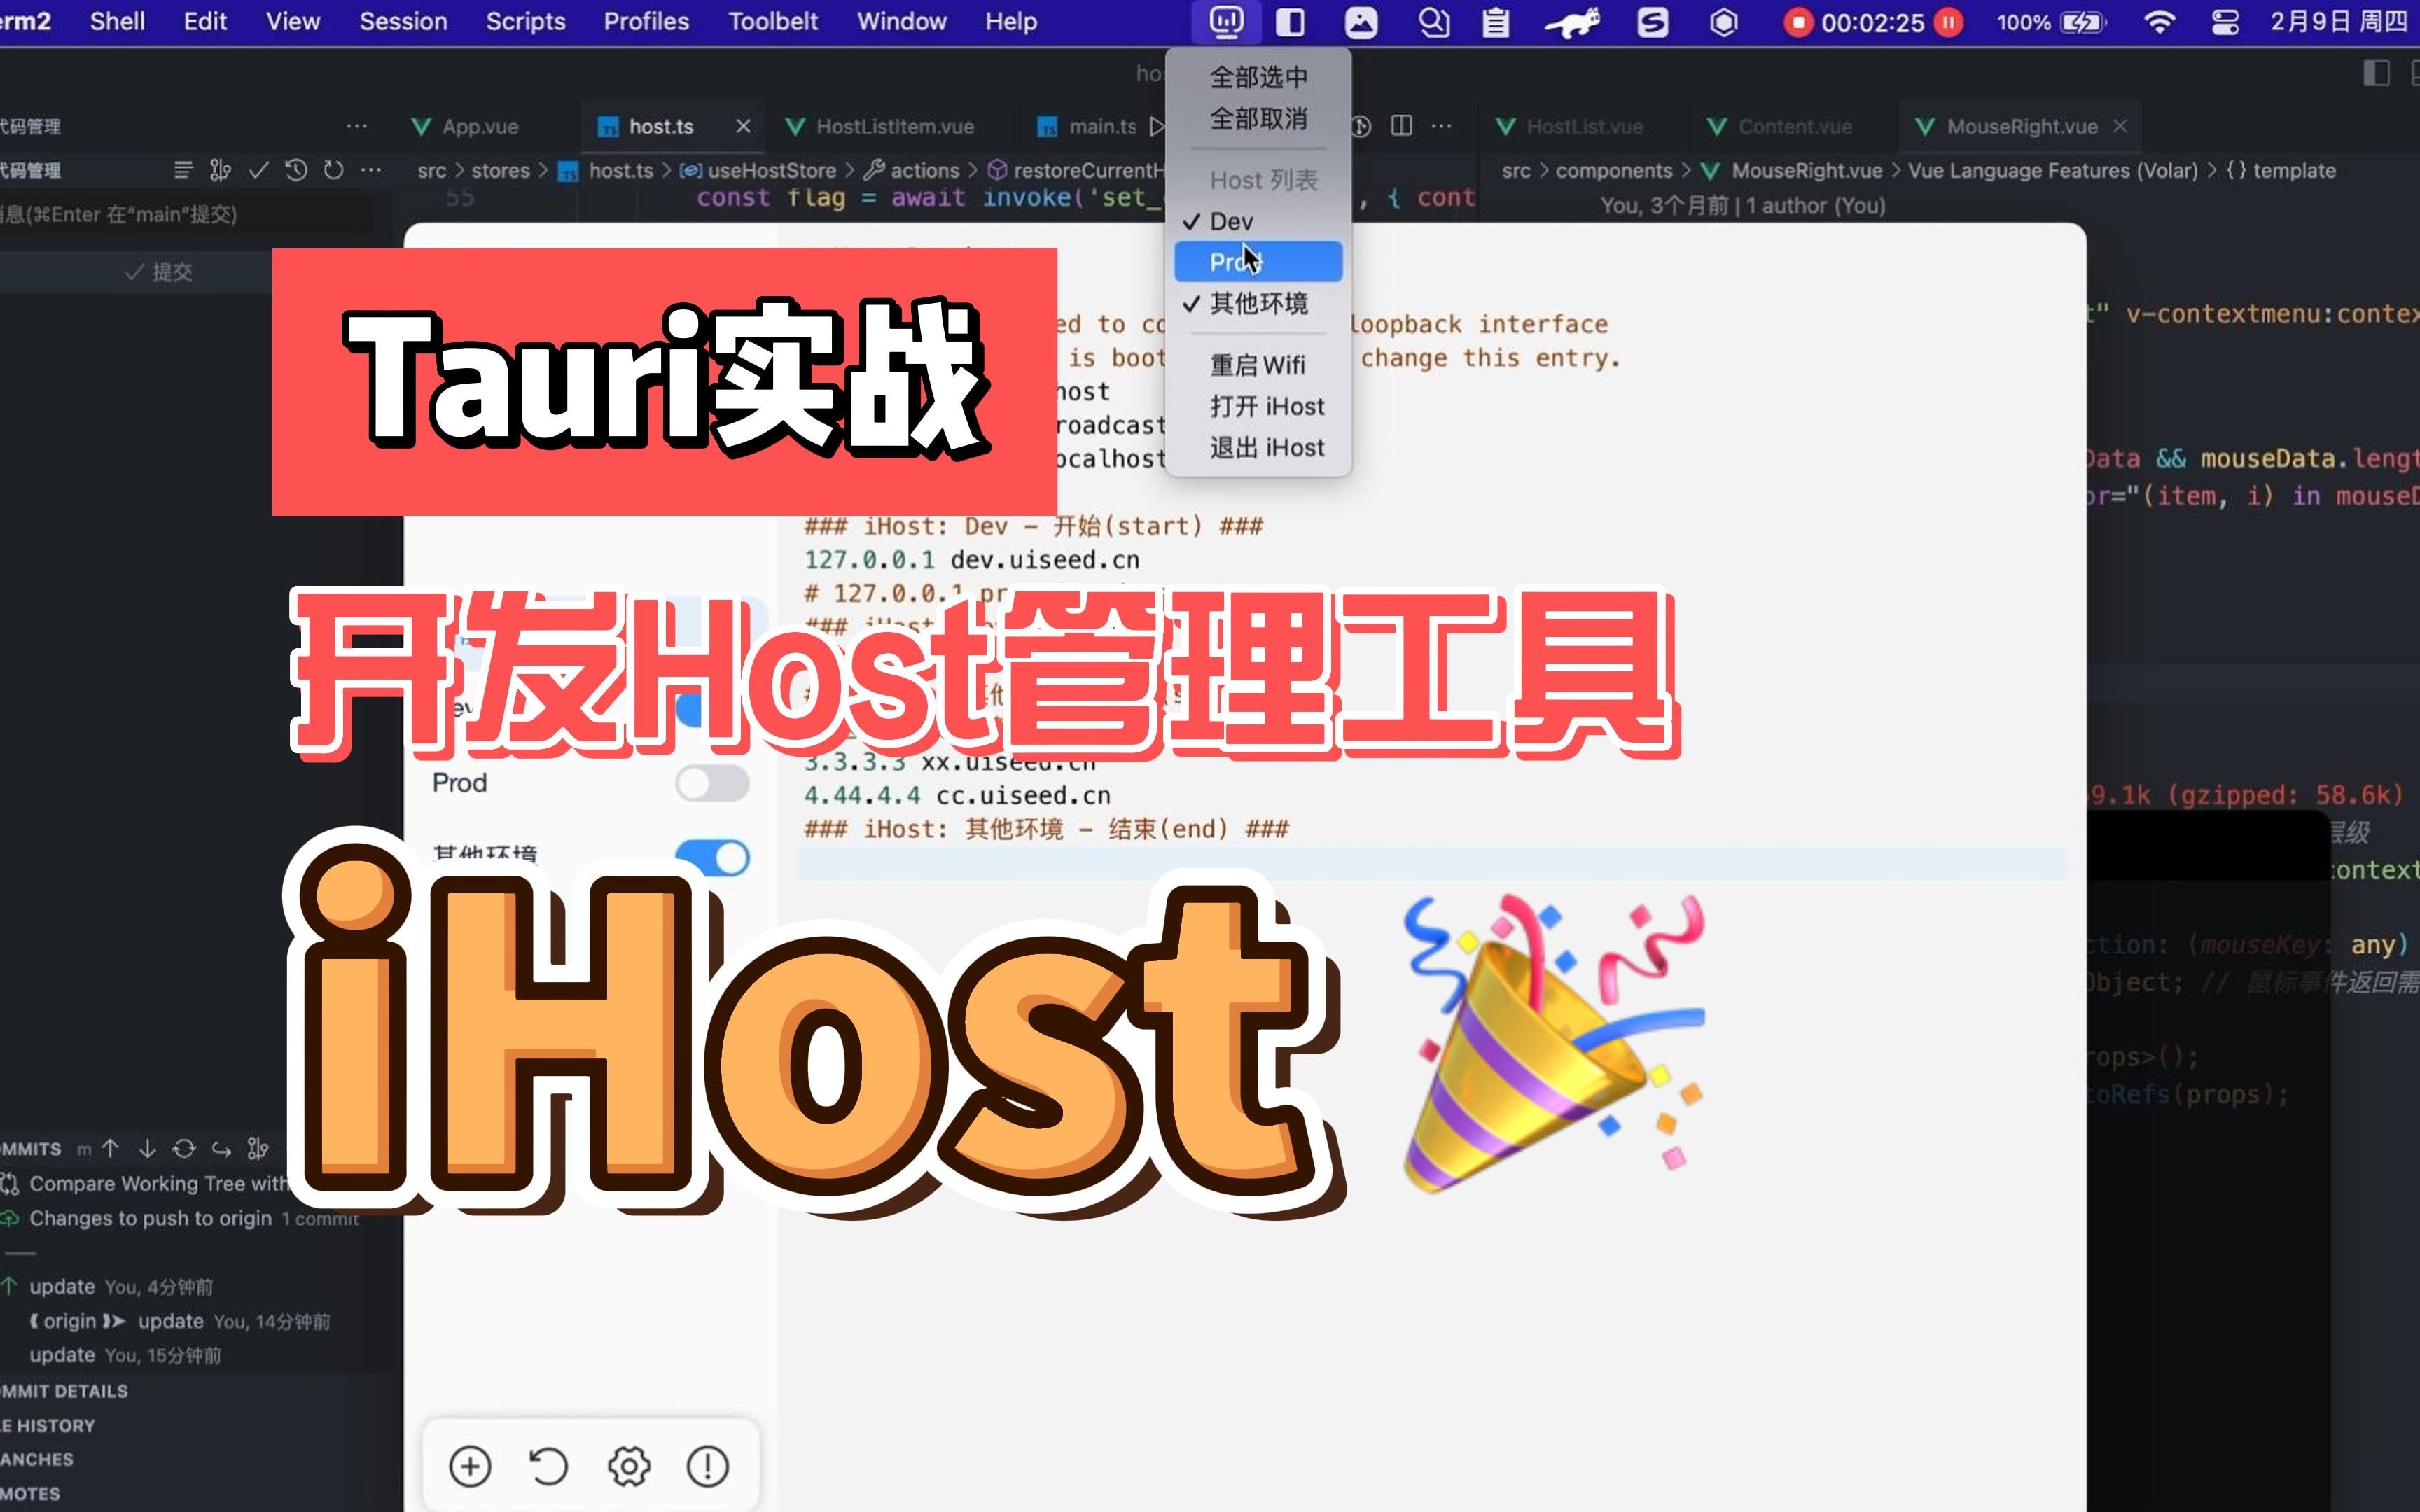
Task: Toggle the 其他环境 switch in iHost
Action: (x=712, y=858)
